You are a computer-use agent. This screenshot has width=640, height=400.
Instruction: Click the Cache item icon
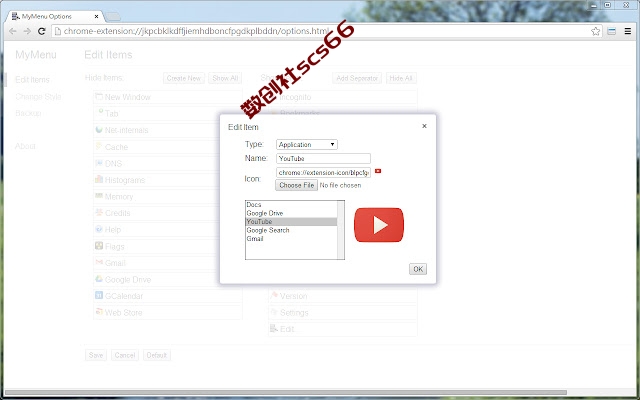click(x=99, y=146)
